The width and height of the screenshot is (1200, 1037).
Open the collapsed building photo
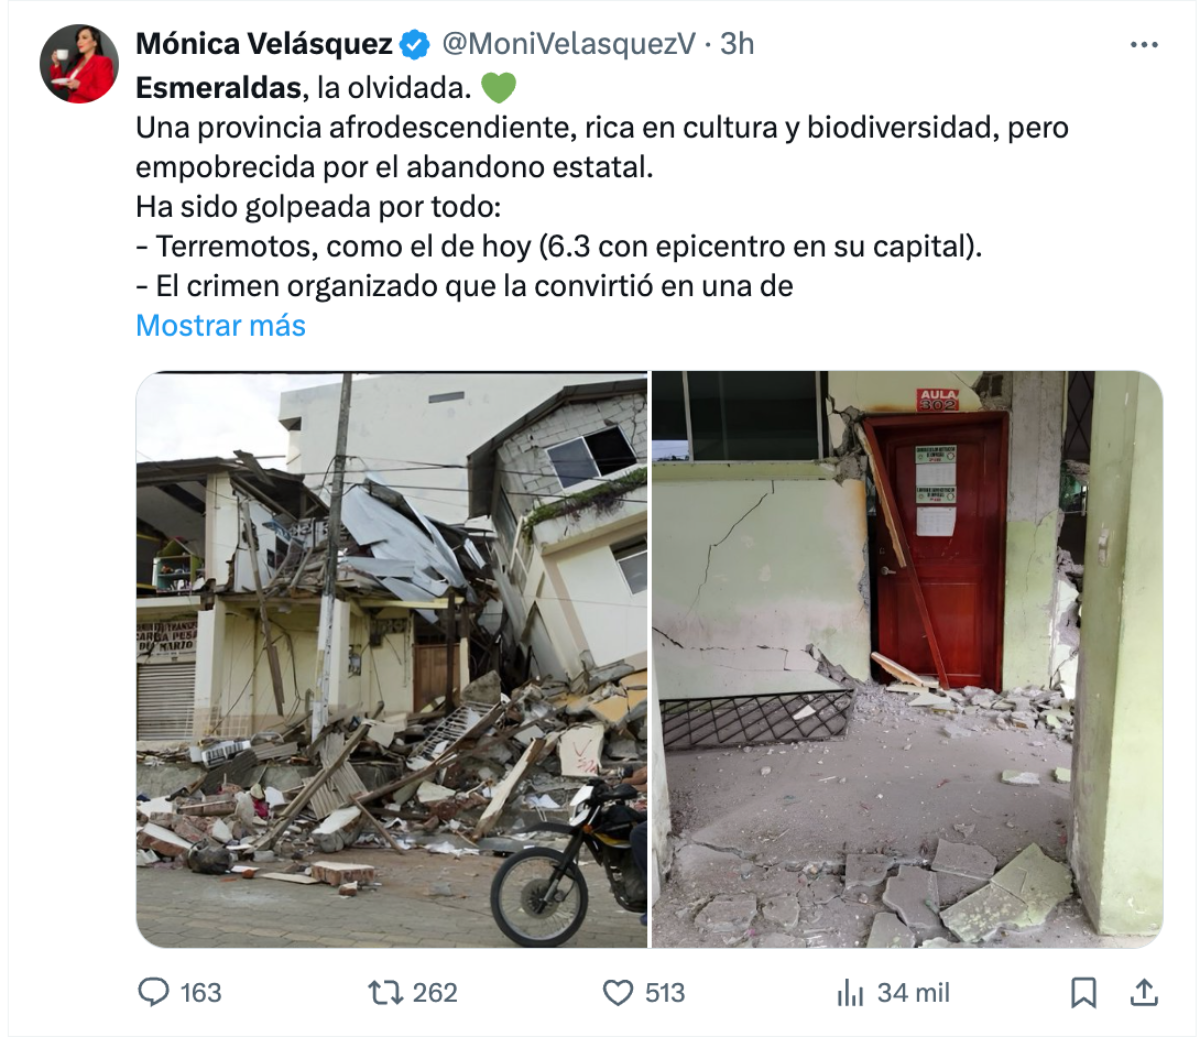pyautogui.click(x=392, y=659)
